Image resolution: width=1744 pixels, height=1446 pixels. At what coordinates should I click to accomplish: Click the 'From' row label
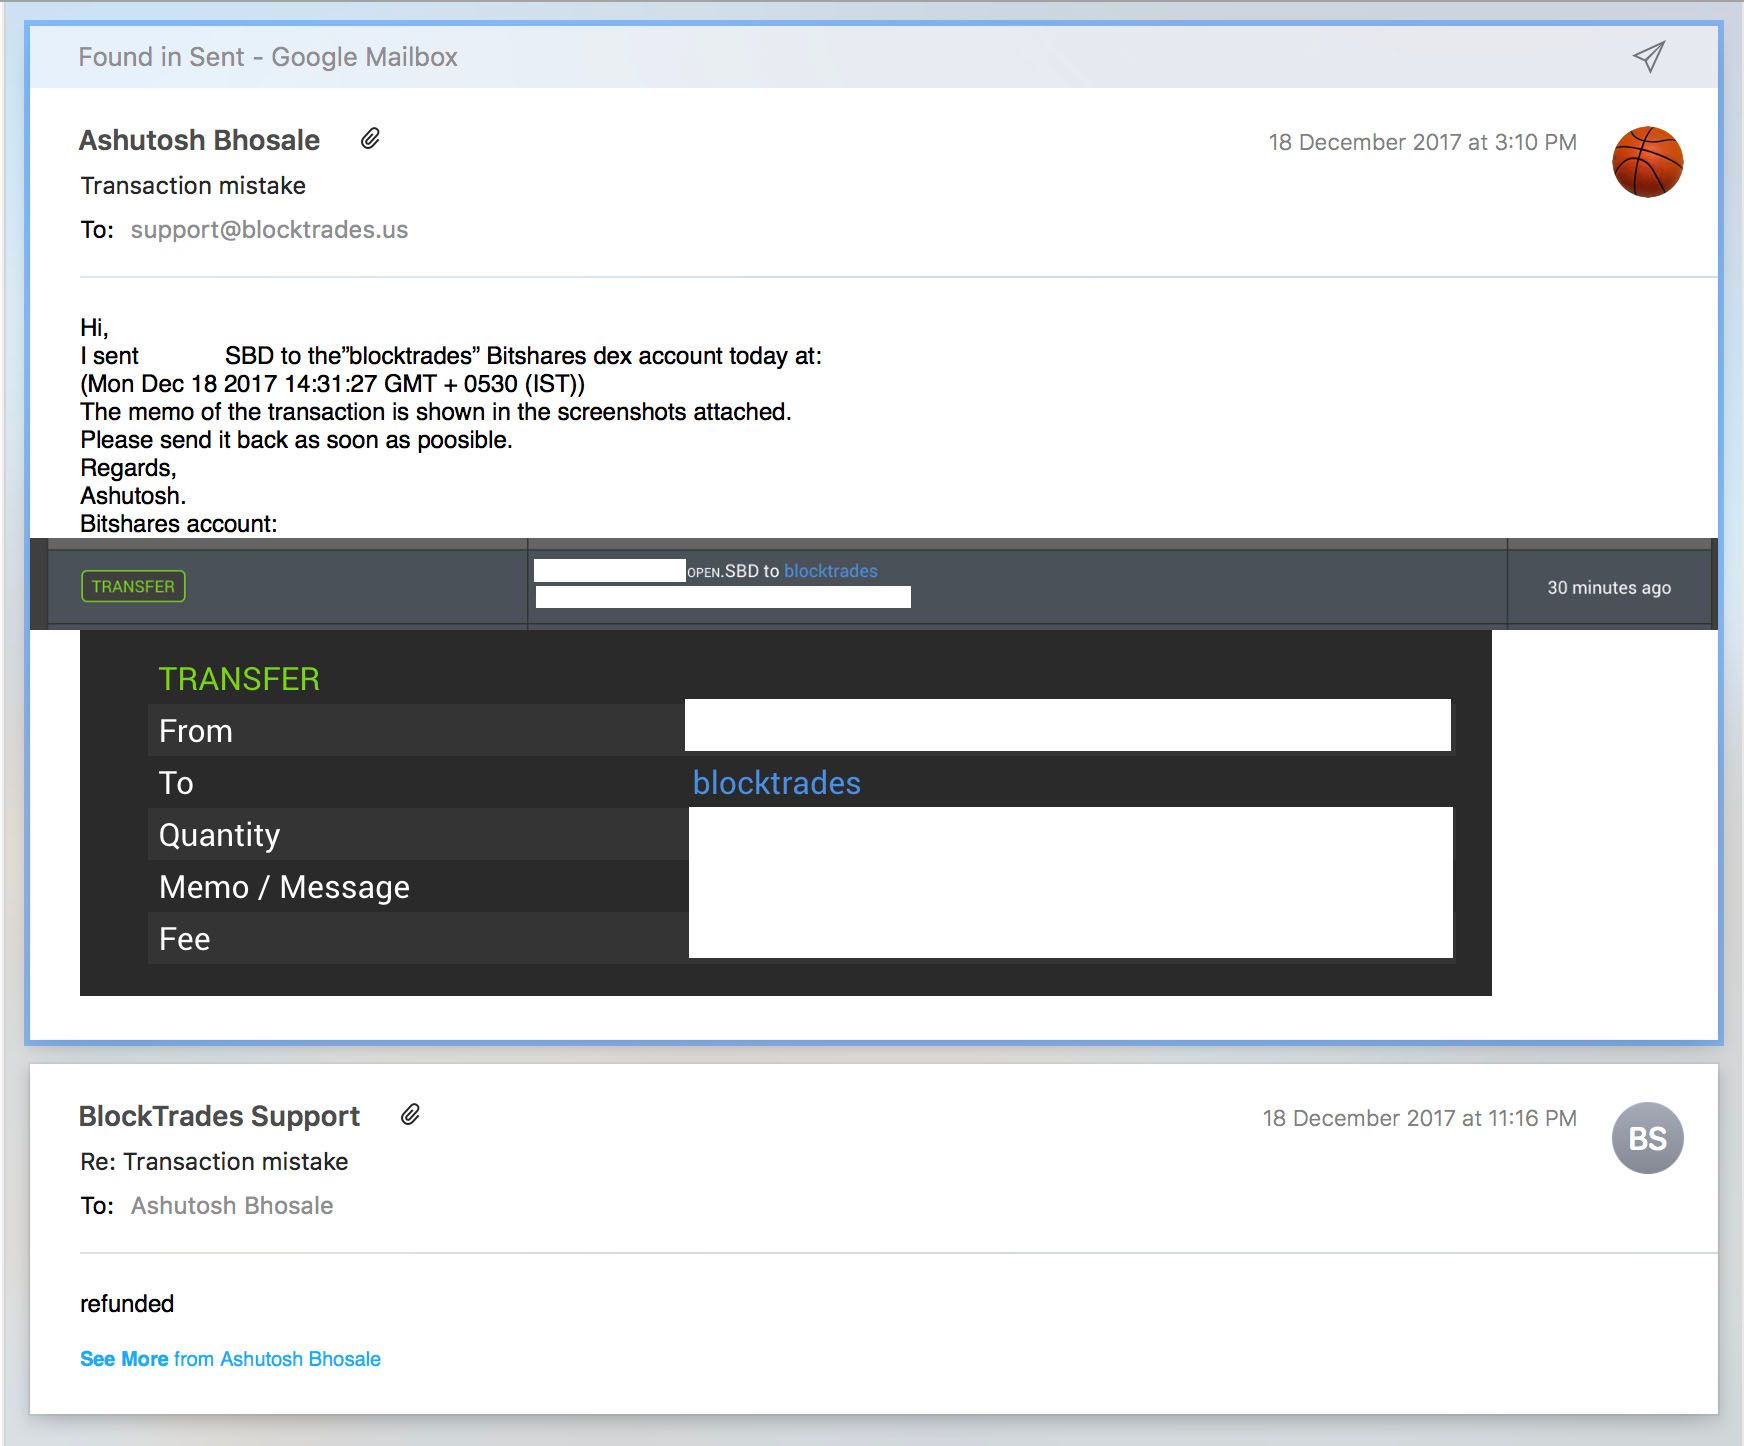coord(196,731)
